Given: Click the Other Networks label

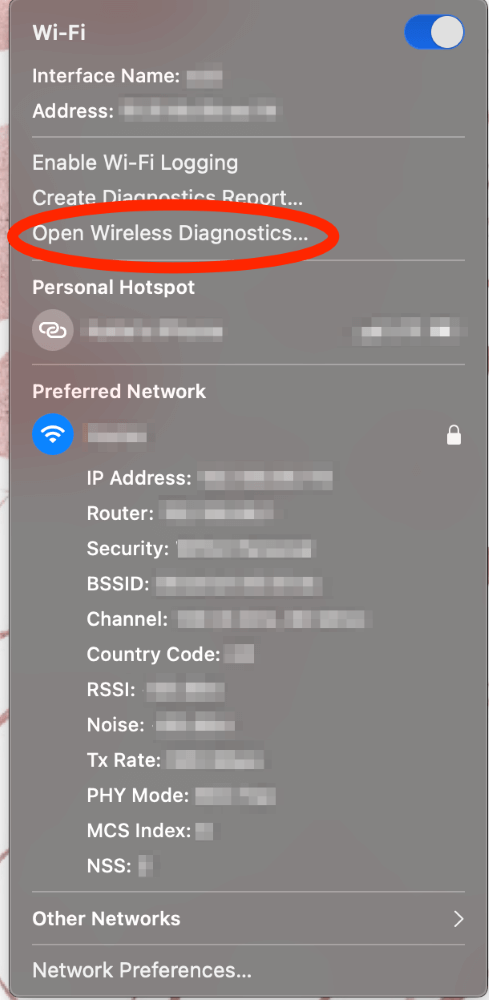Looking at the screenshot, I should [106, 919].
